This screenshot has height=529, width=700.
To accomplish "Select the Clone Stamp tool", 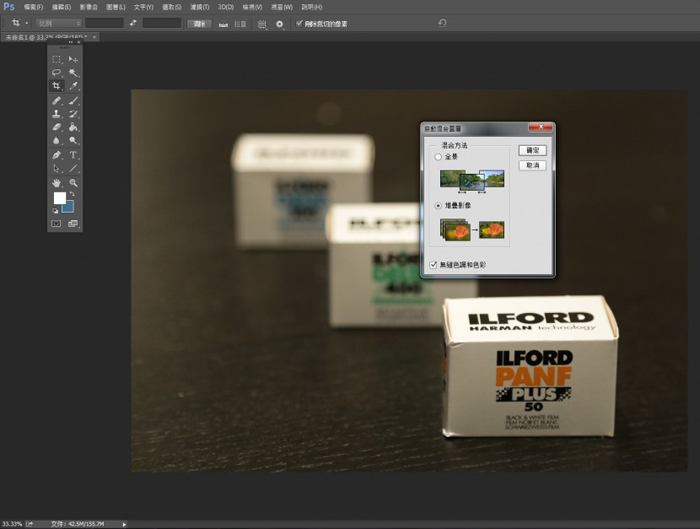I will click(x=56, y=114).
